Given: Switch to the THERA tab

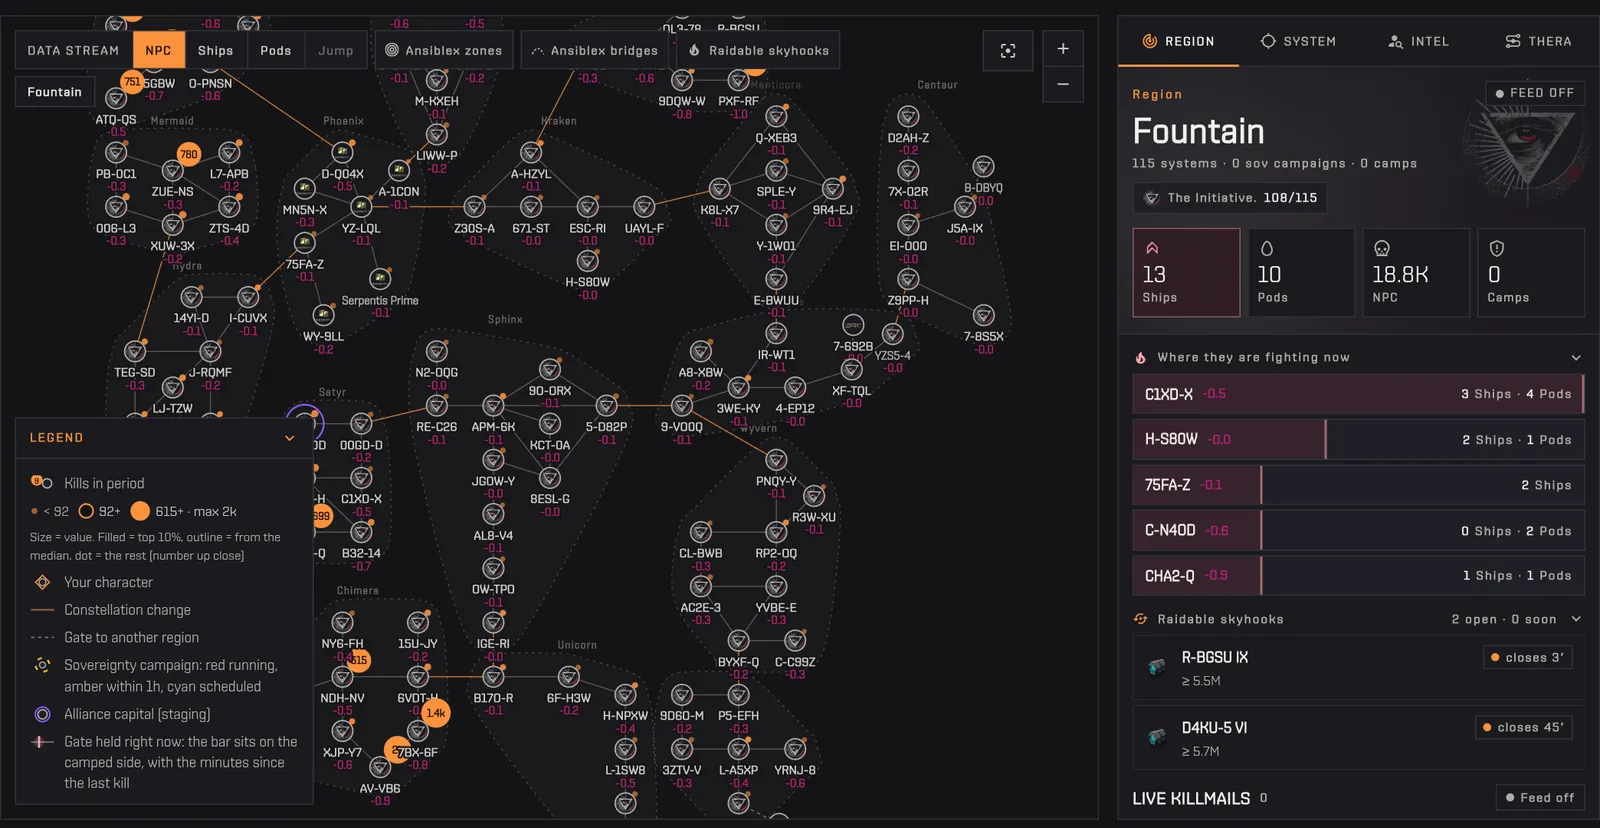Looking at the screenshot, I should click(1538, 41).
